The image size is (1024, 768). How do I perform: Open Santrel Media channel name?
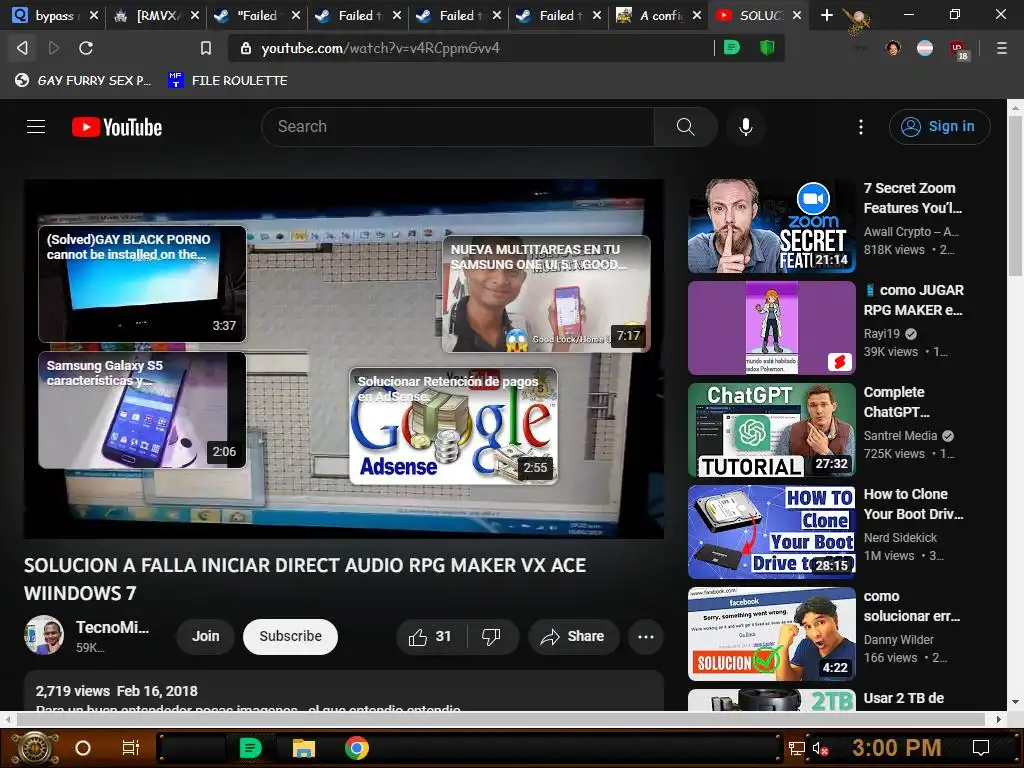click(x=900, y=436)
